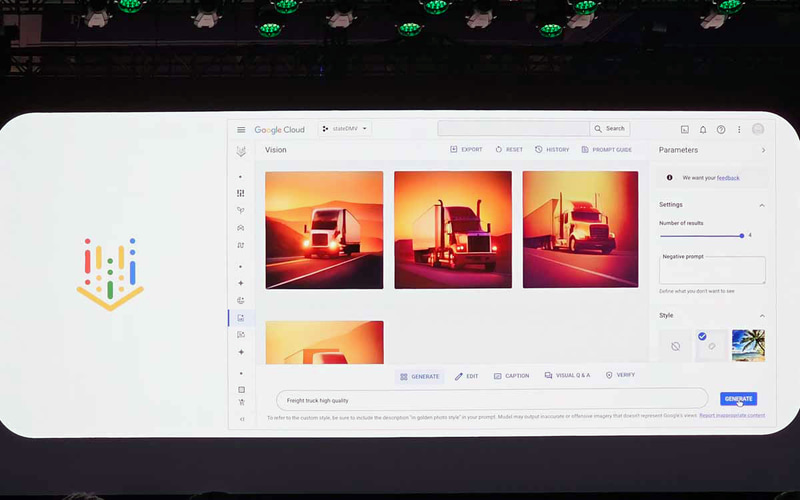Collapse the Parameters panel with right chevron
This screenshot has height=500, width=800.
763,150
